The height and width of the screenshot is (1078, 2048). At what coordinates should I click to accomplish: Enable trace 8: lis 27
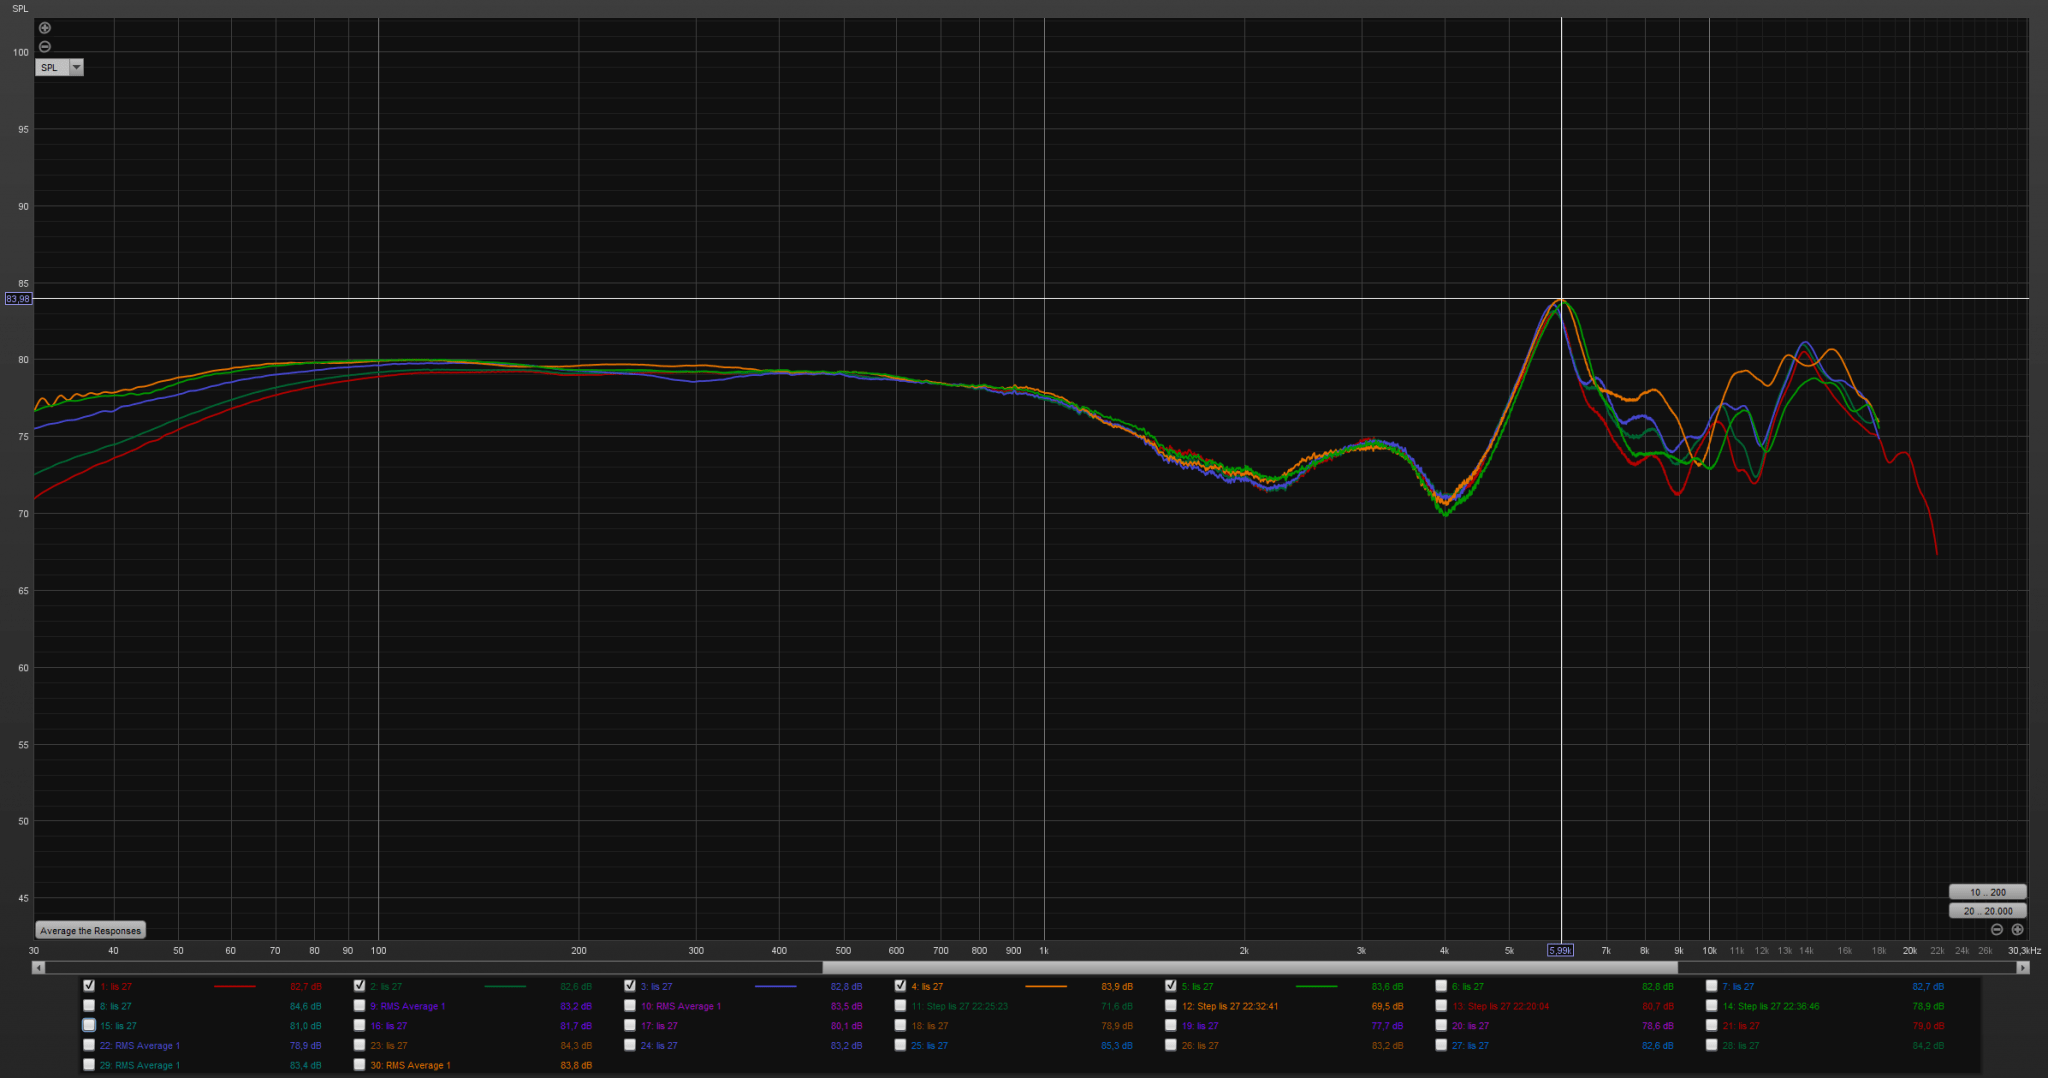click(89, 1006)
